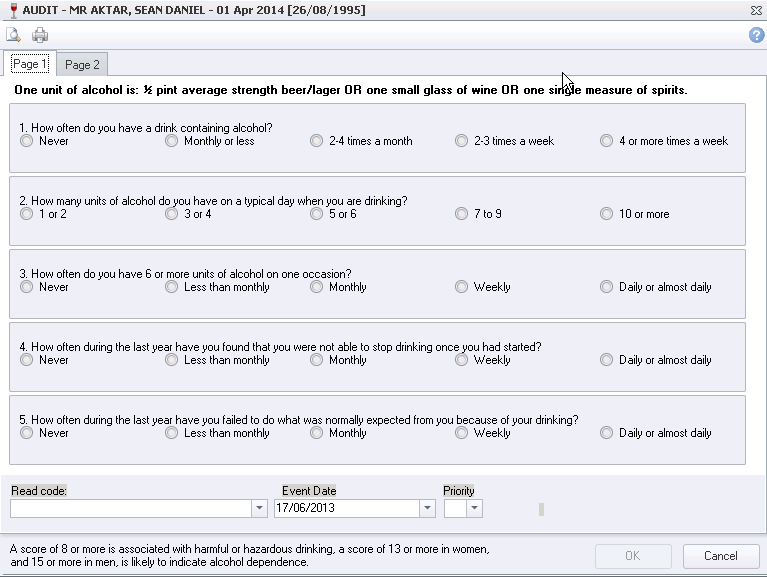Click the OK button
767x577 pixels.
632,556
